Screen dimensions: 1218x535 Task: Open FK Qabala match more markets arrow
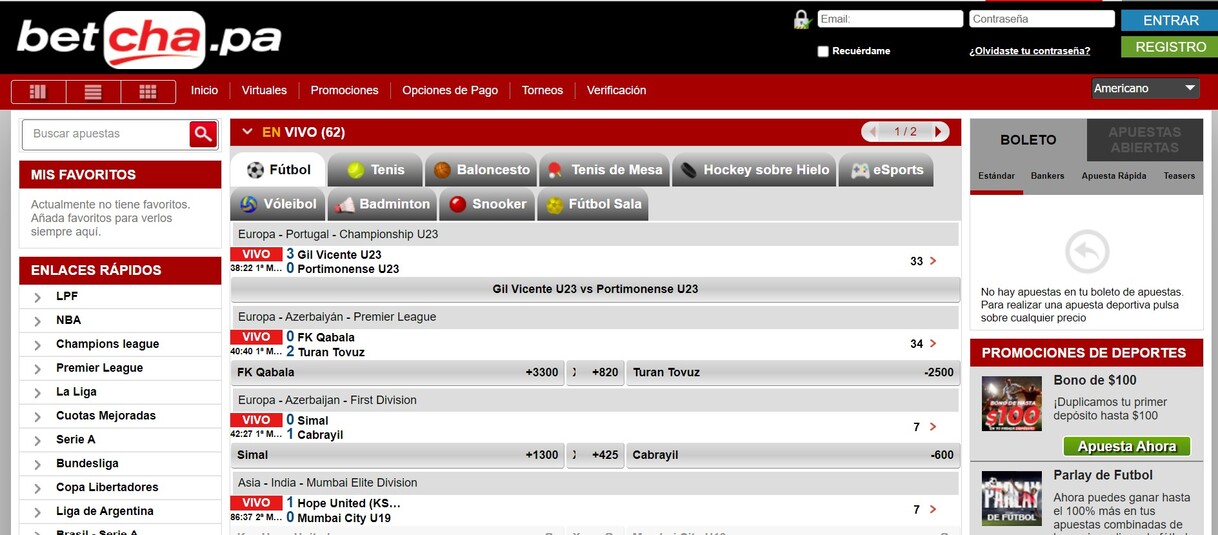(x=933, y=344)
